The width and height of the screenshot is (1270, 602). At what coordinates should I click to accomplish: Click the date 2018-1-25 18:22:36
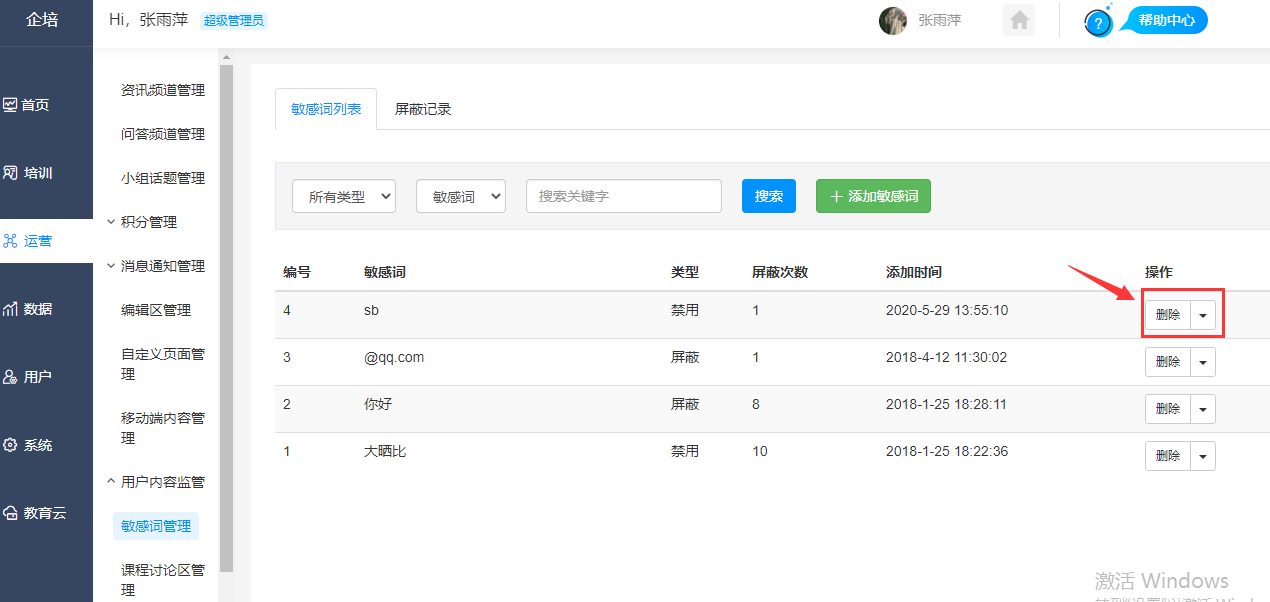point(947,451)
